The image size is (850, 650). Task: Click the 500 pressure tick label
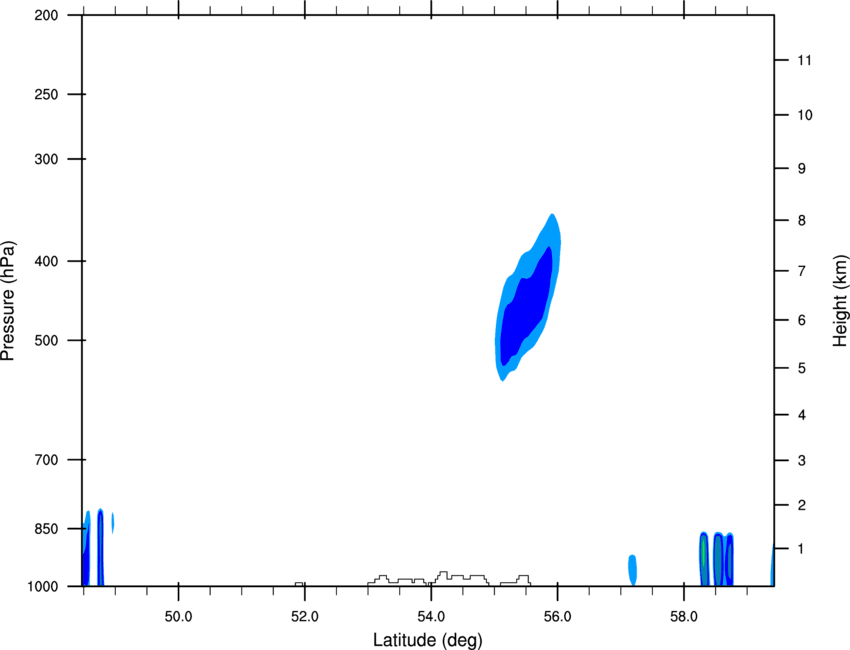point(46,340)
